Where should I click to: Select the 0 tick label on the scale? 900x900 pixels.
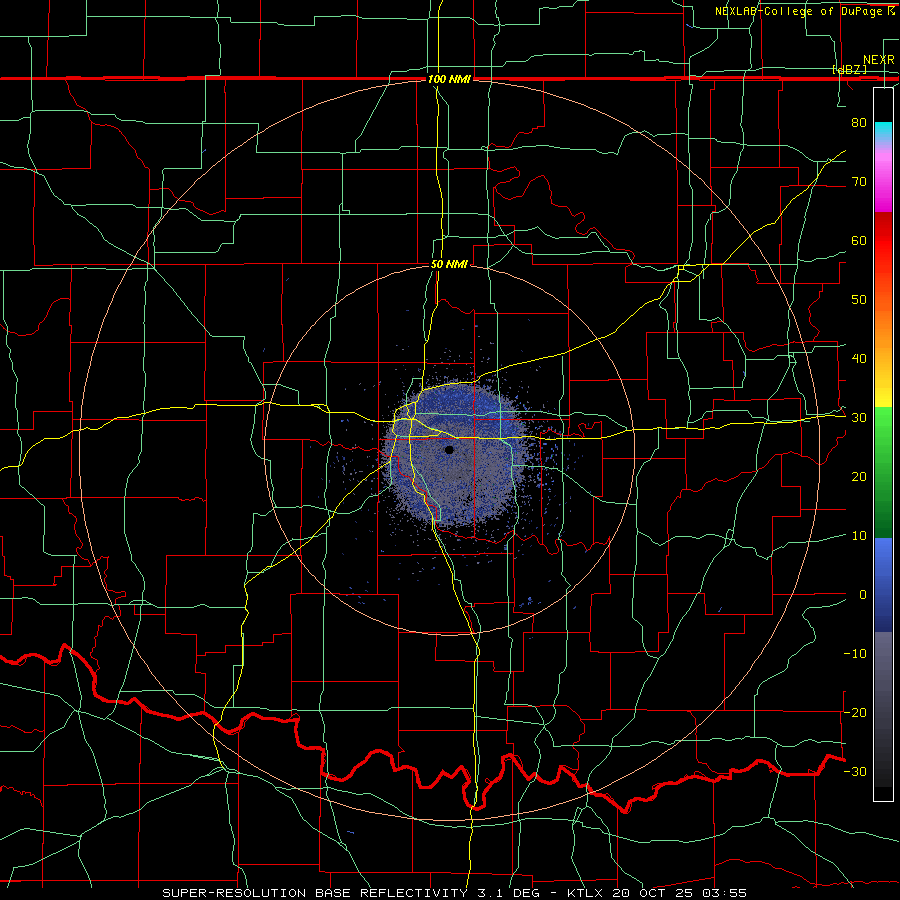863,595
